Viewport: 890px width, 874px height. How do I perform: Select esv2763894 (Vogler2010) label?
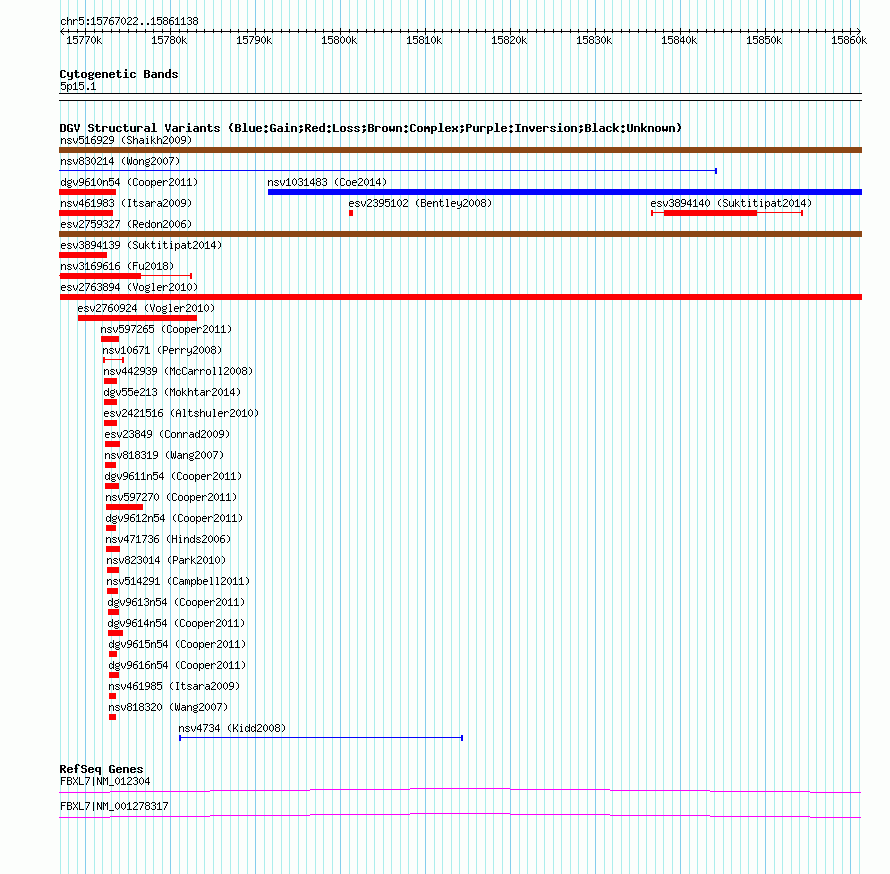[x=129, y=287]
